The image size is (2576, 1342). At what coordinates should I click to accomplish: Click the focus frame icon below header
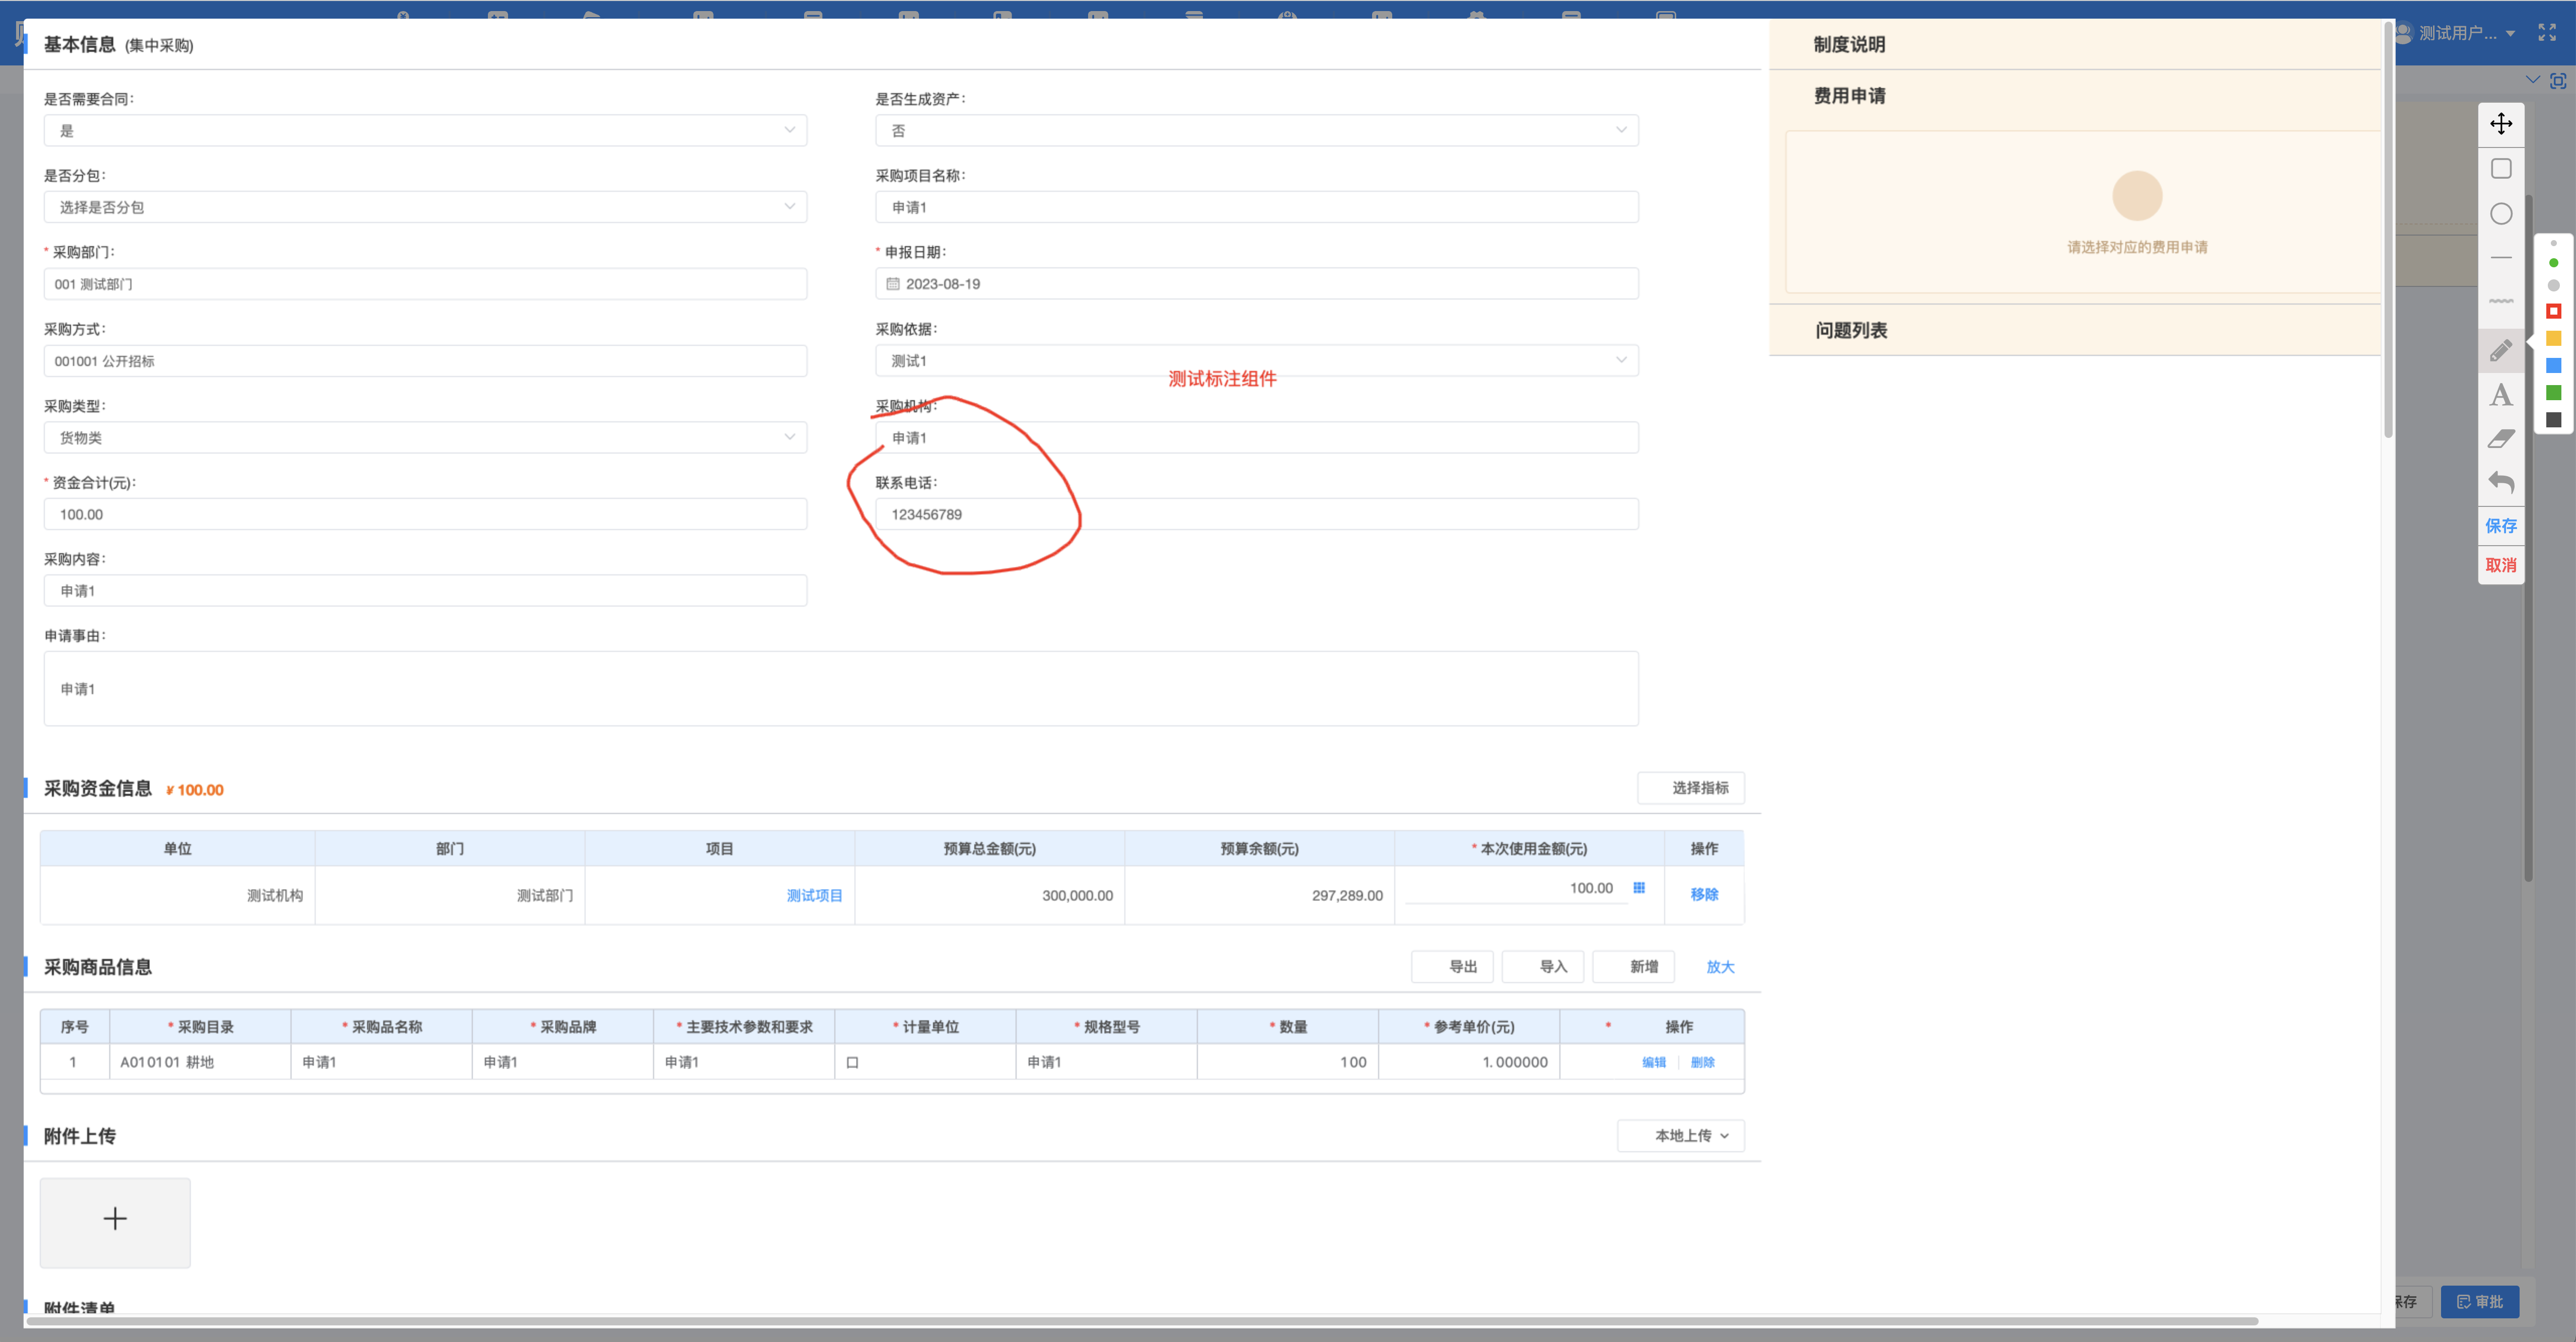click(2558, 81)
